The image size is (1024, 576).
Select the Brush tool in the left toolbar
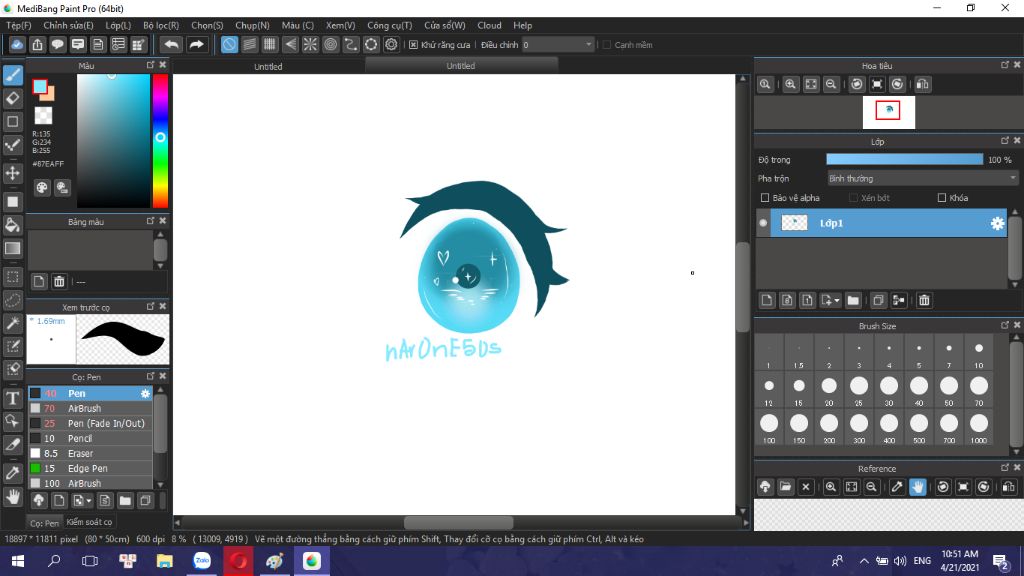pyautogui.click(x=12, y=75)
